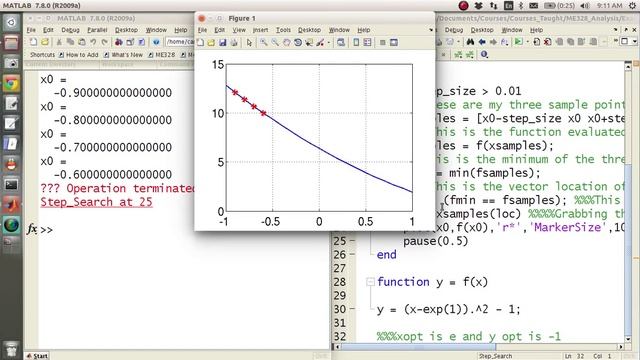This screenshot has height=360, width=640.
Task: Open the View menu in Figure 1
Action: point(239,30)
